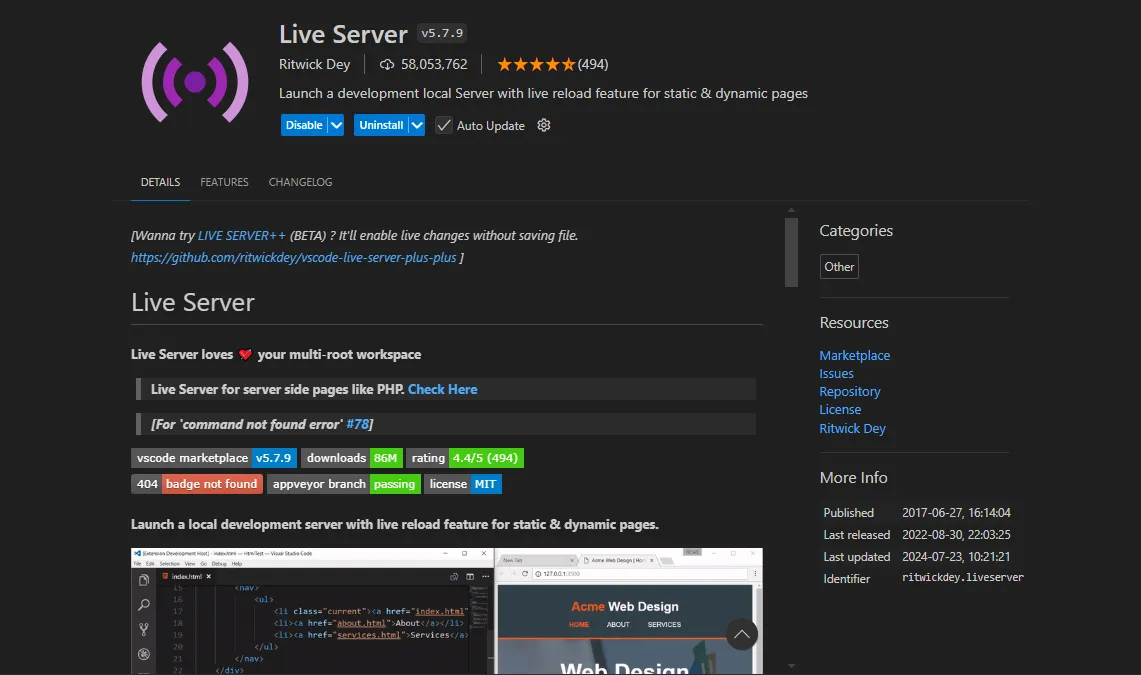Viewport: 1141px width, 675px height.
Task: Click the download count cloud icon
Action: click(x=387, y=65)
